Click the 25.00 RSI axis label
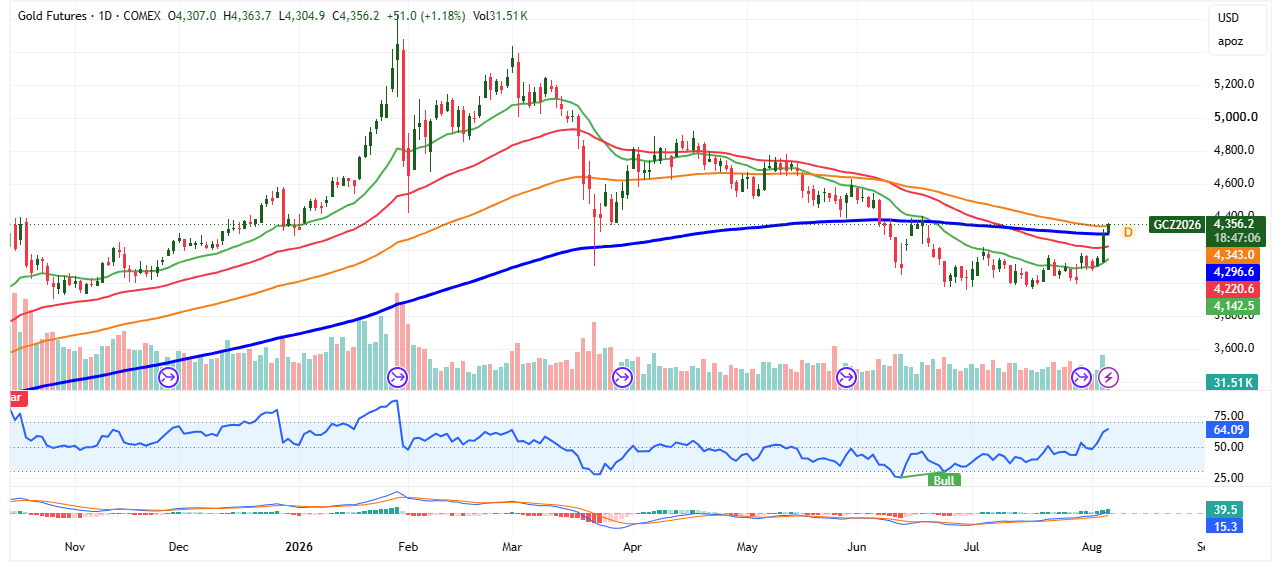1281x570 pixels. coord(1229,478)
